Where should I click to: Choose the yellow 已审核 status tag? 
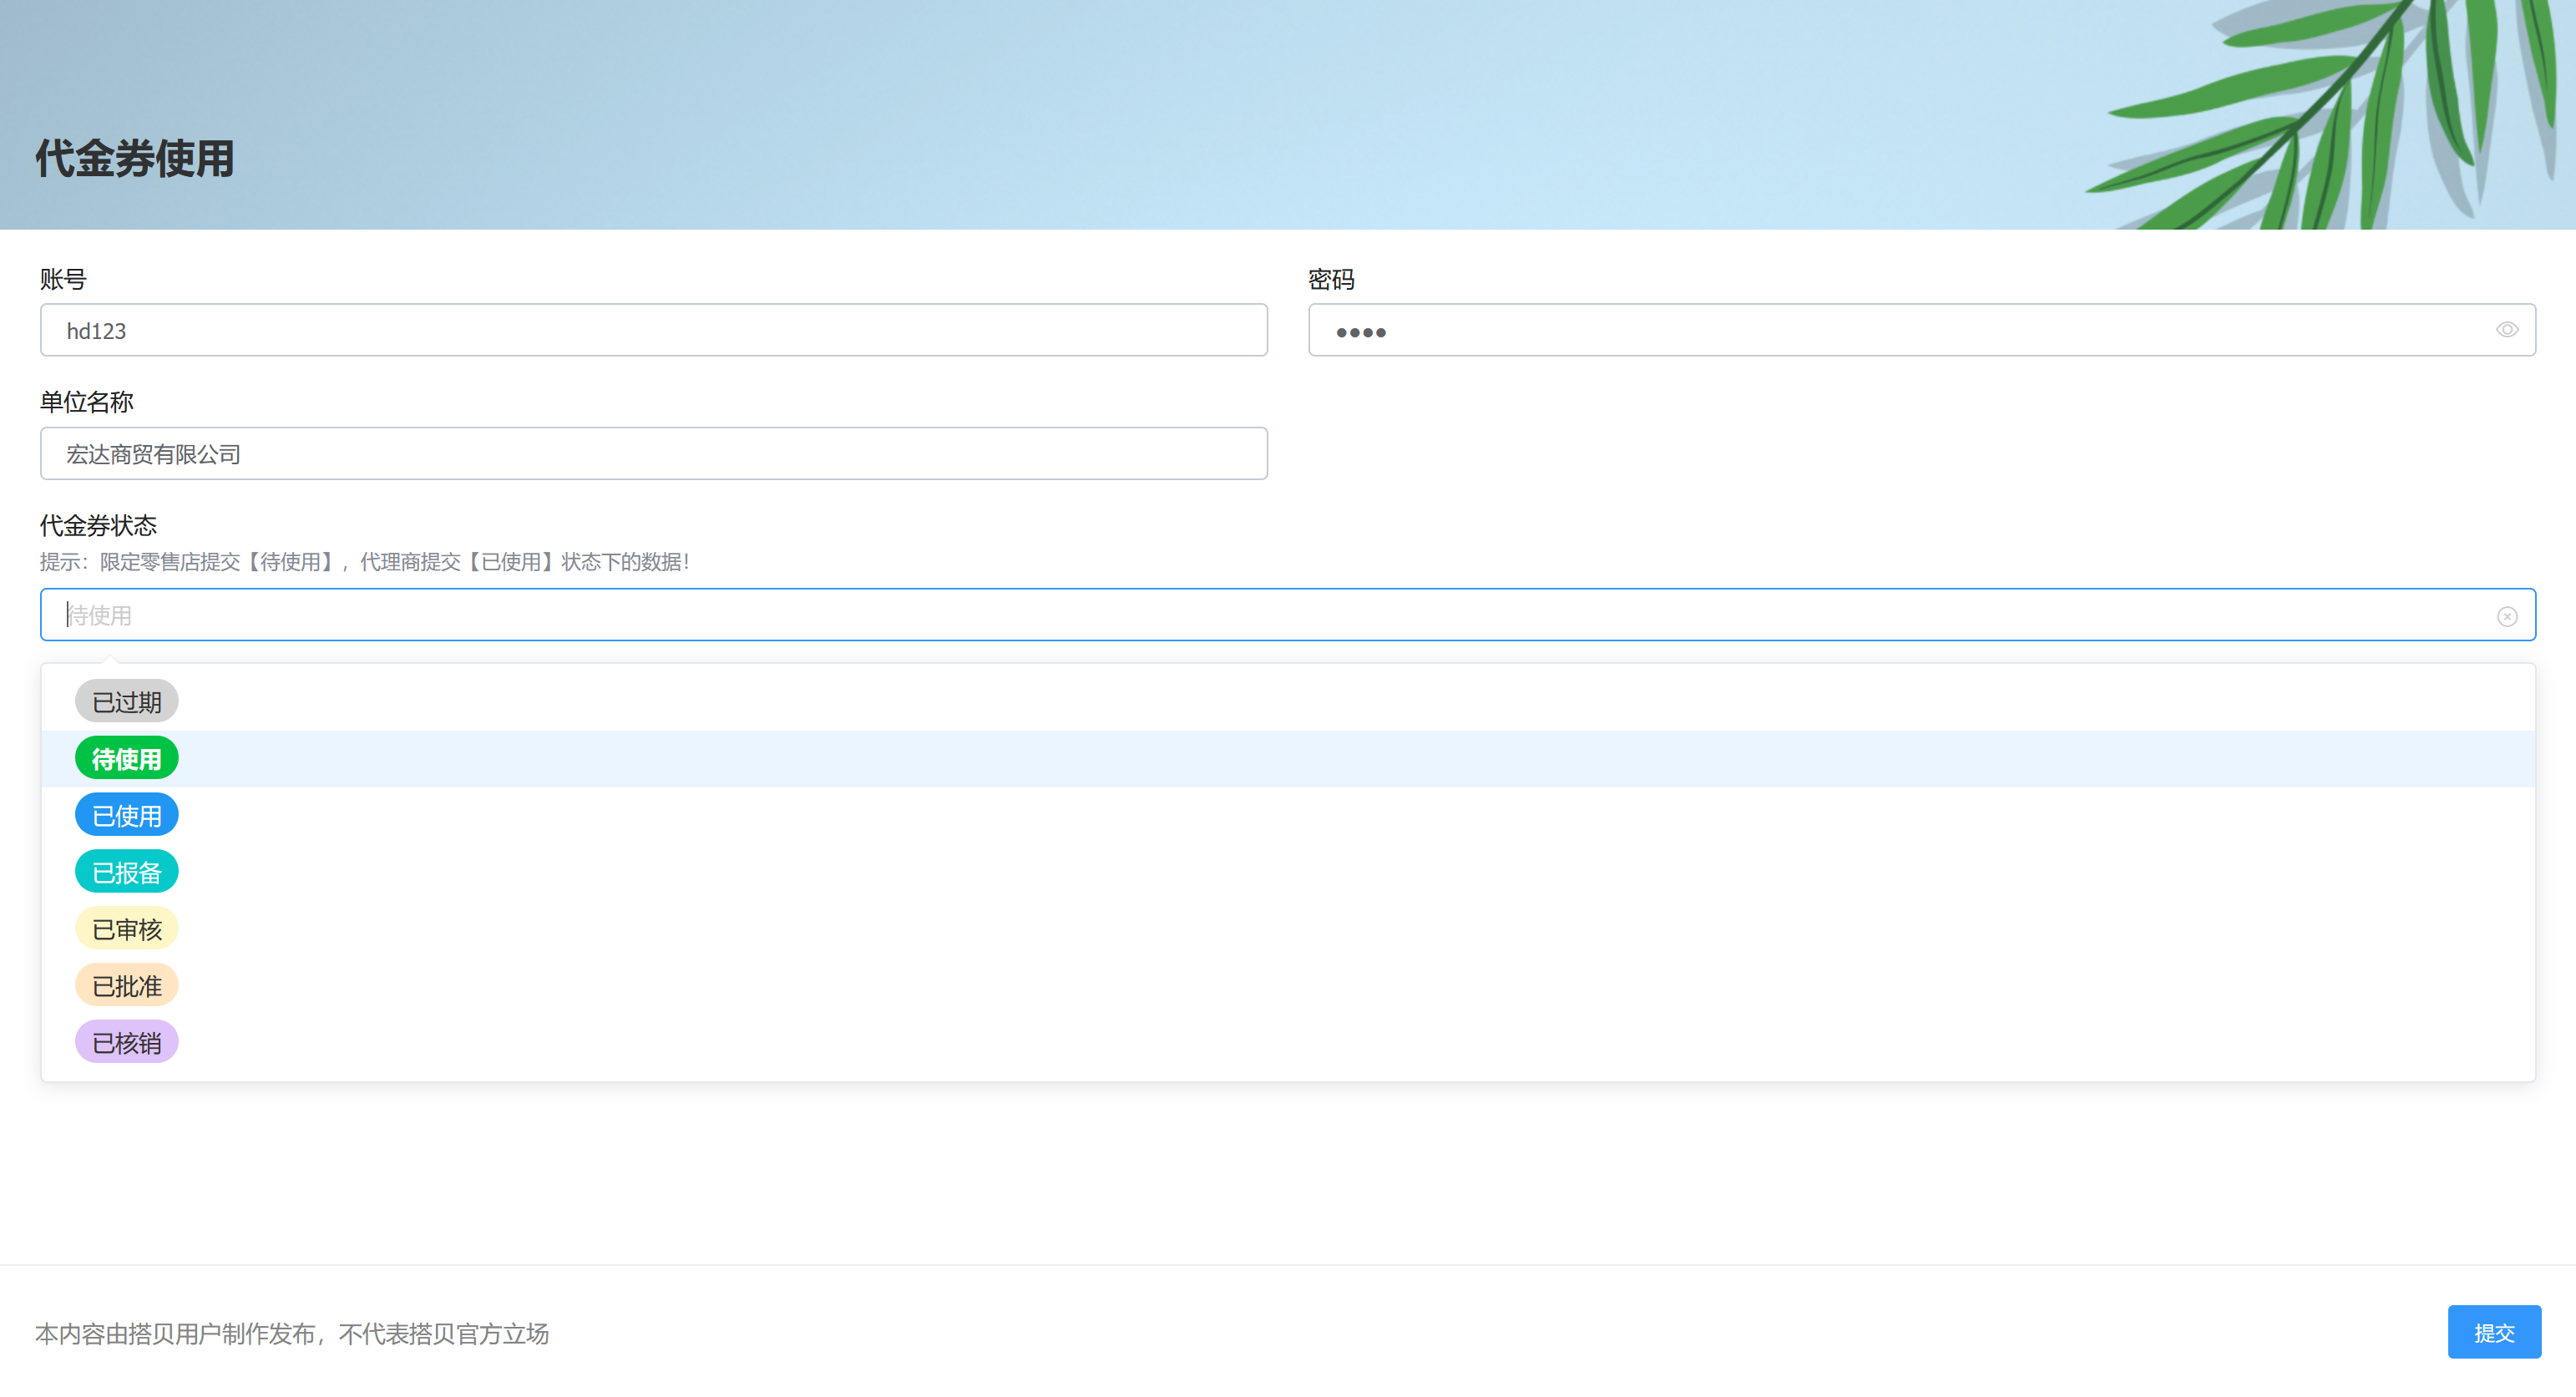point(126,929)
